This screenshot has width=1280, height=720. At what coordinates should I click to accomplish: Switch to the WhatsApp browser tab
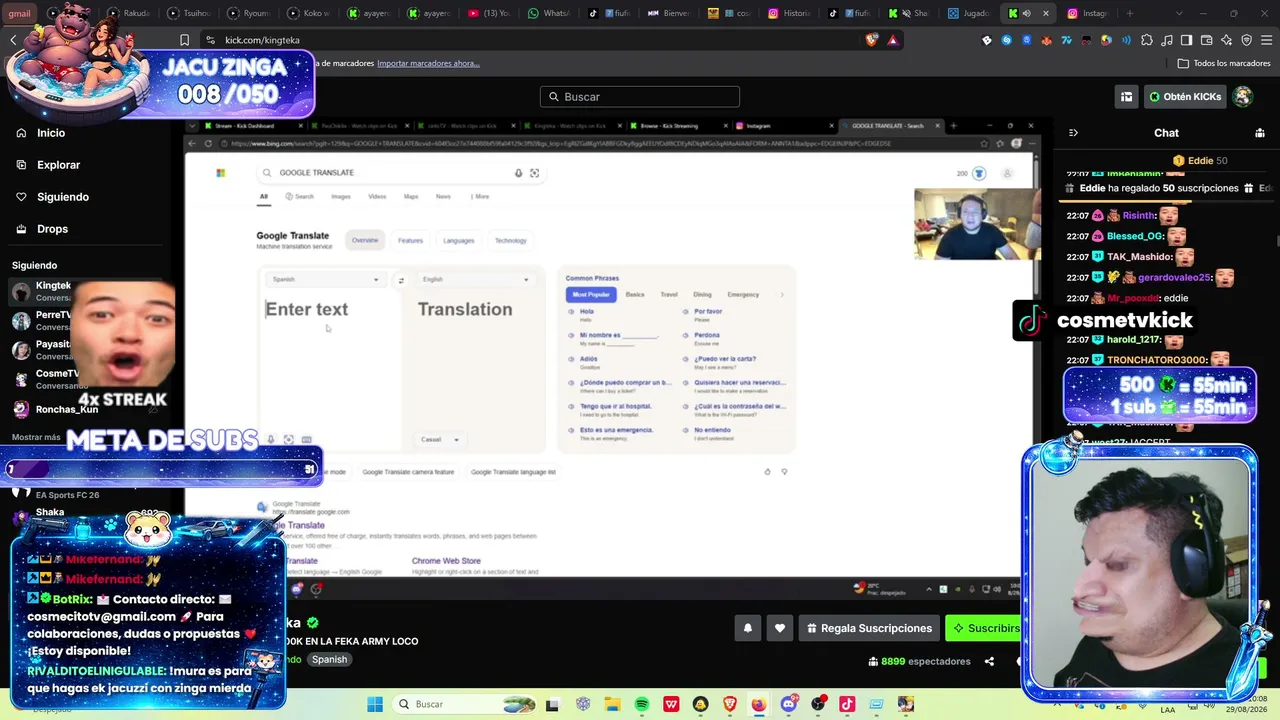coord(549,14)
